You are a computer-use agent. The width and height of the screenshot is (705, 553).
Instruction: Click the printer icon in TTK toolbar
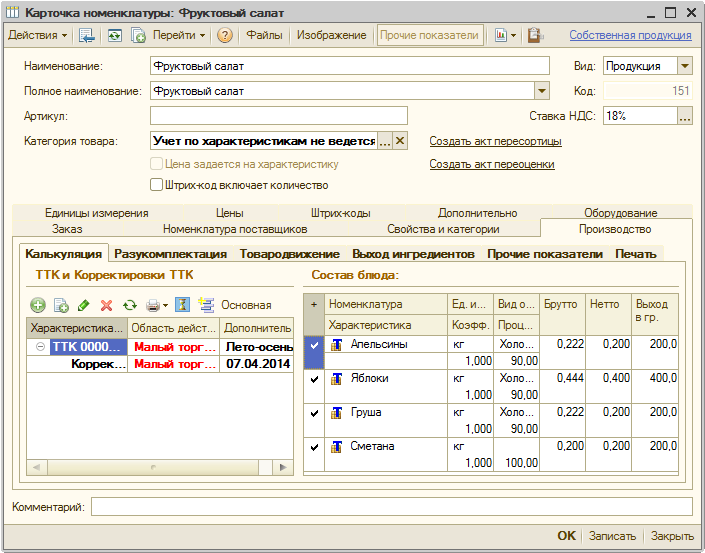[x=153, y=306]
